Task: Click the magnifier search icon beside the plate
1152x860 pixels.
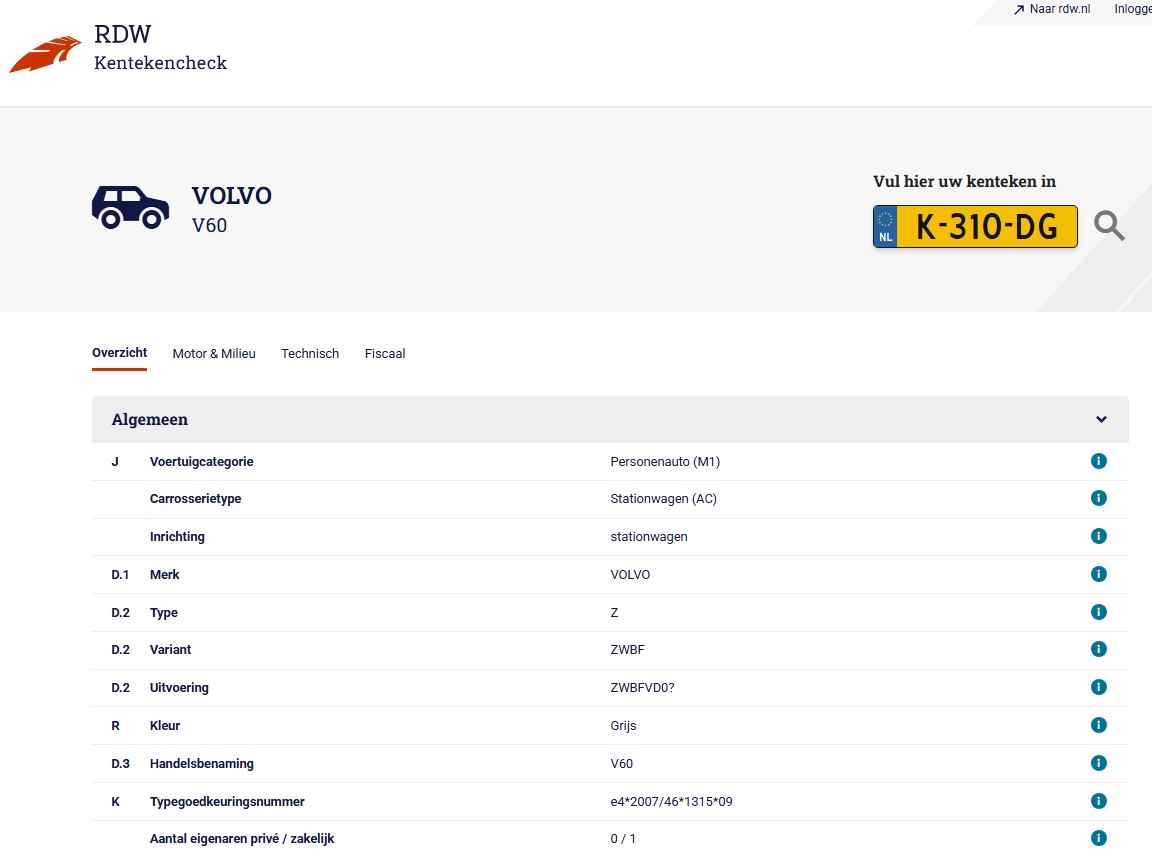Action: click(1109, 226)
